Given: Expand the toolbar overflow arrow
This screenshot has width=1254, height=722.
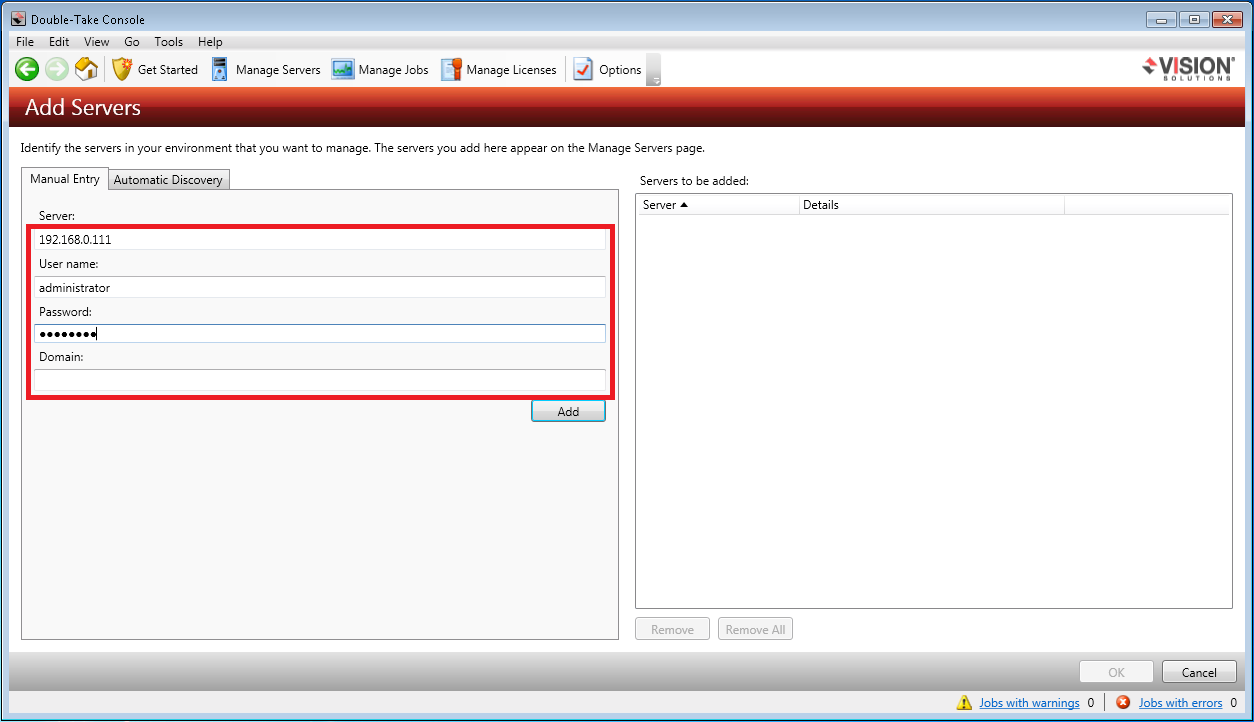Looking at the screenshot, I should click(653, 79).
